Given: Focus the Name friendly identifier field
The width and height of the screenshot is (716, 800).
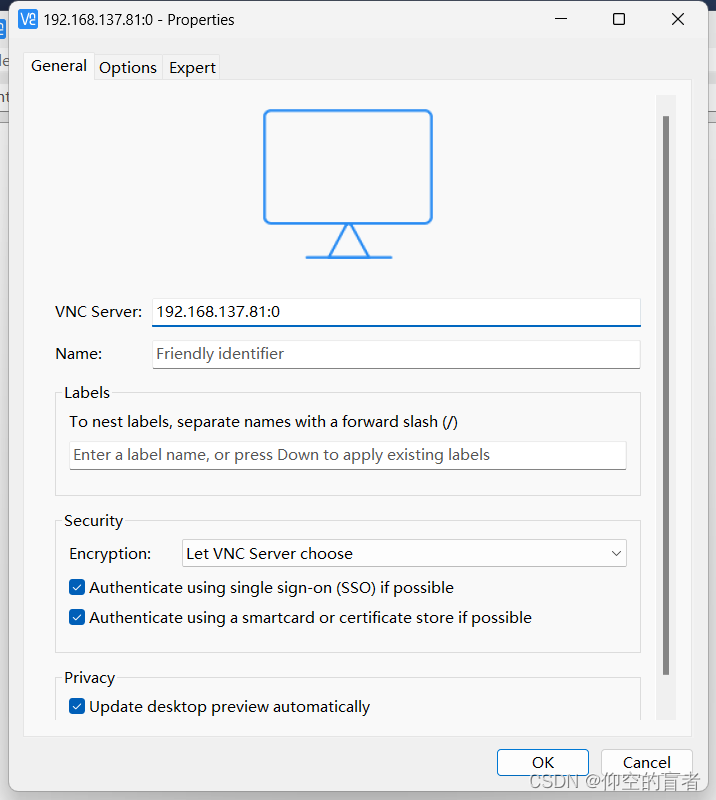Looking at the screenshot, I should point(396,354).
